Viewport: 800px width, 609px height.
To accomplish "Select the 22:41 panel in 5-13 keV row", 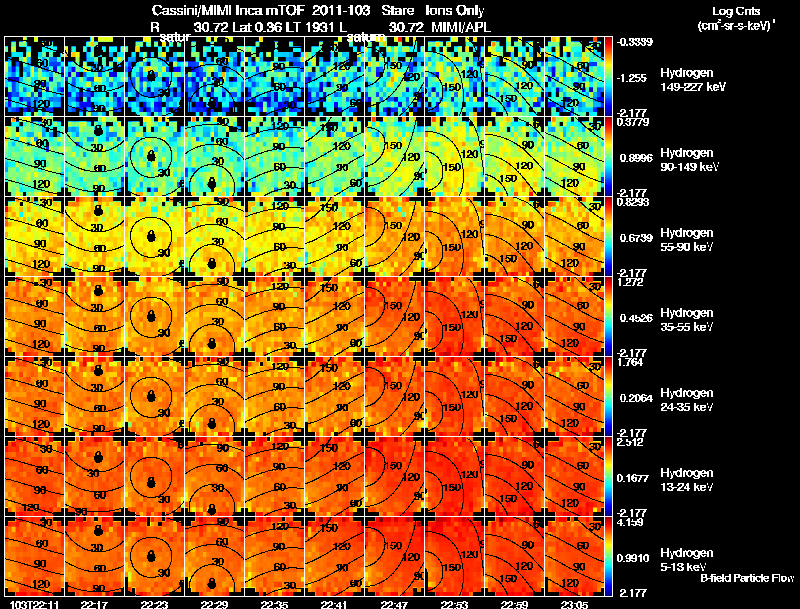I will 334,557.
